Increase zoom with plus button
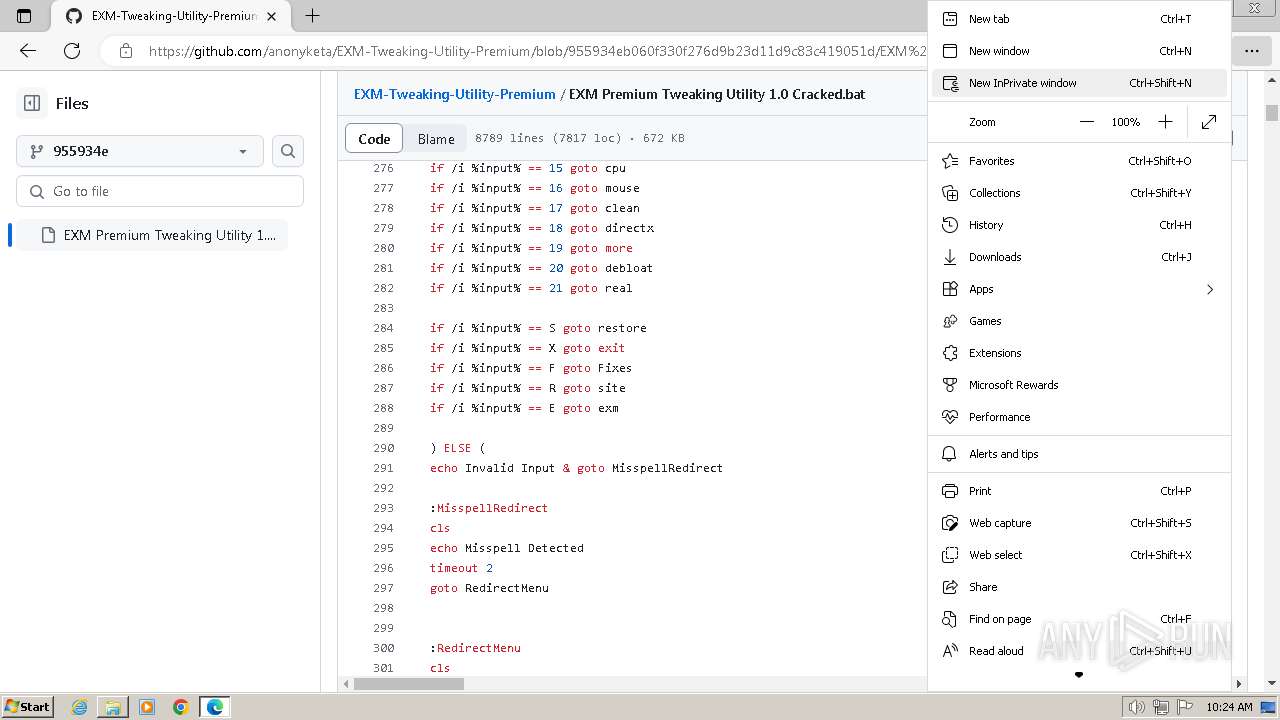Screen dimensions: 1280x720 (1165, 122)
